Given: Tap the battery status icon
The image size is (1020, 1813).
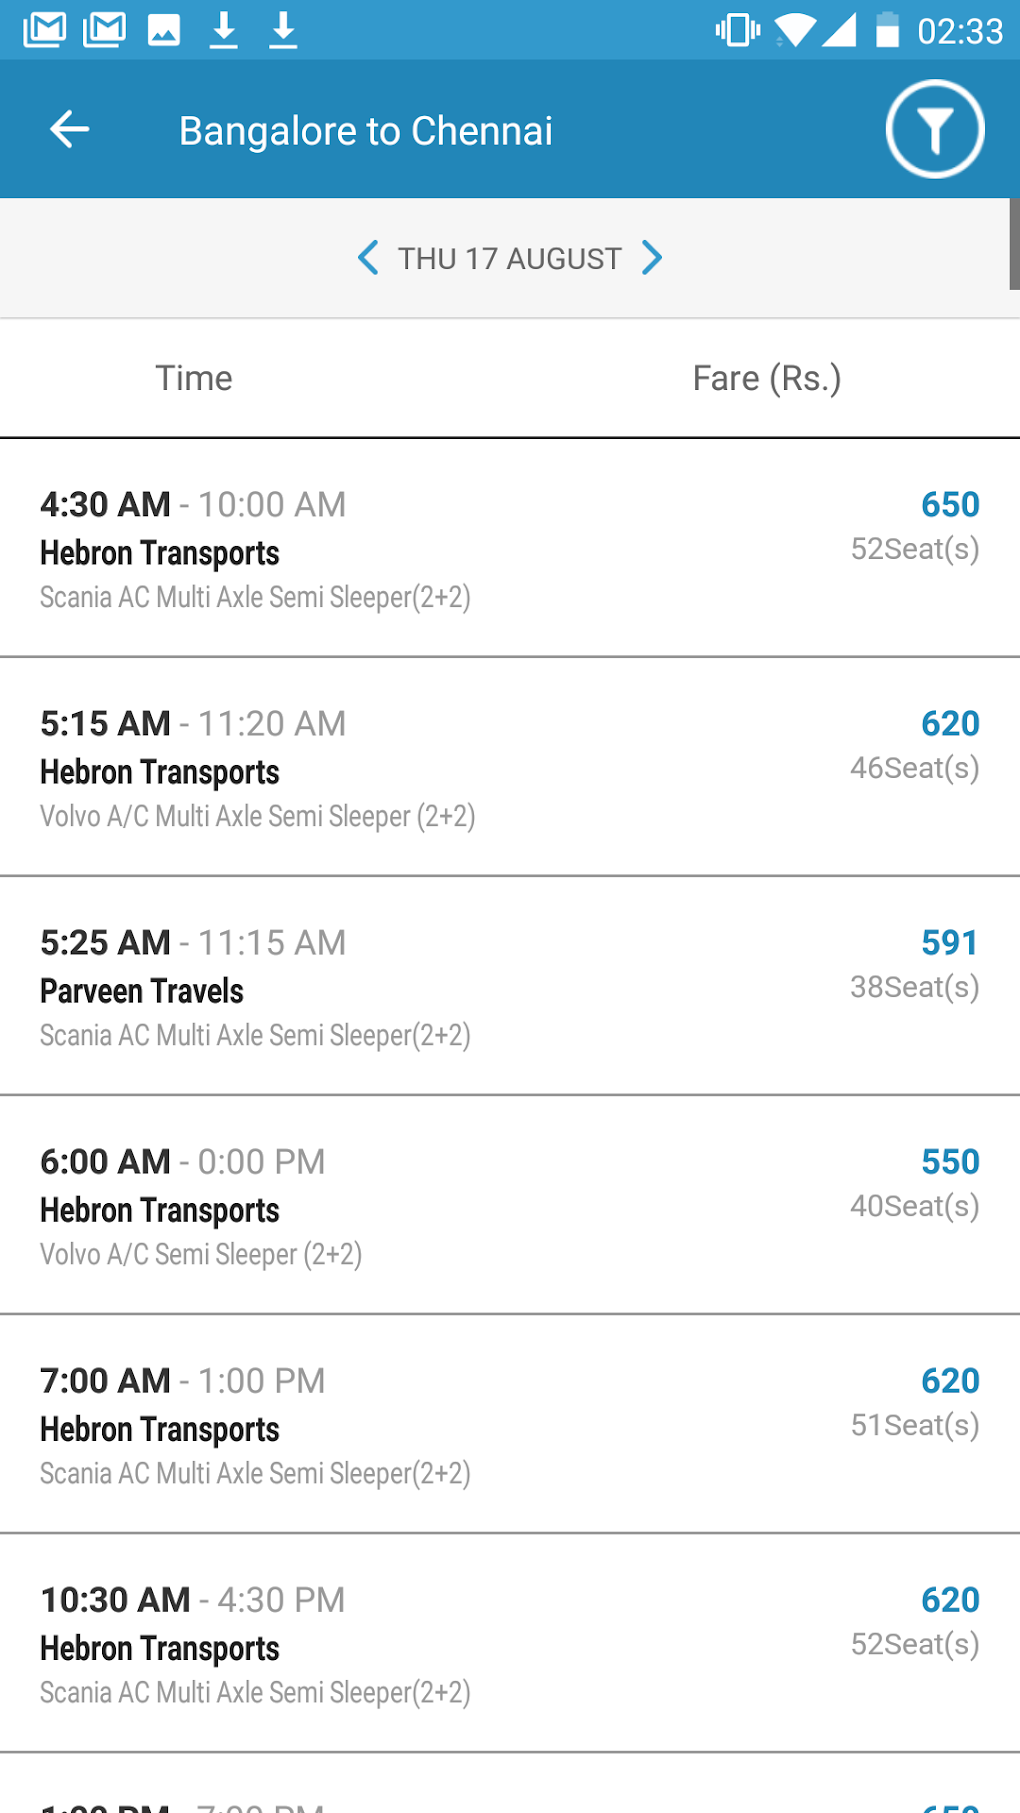Looking at the screenshot, I should pyautogui.click(x=887, y=30).
